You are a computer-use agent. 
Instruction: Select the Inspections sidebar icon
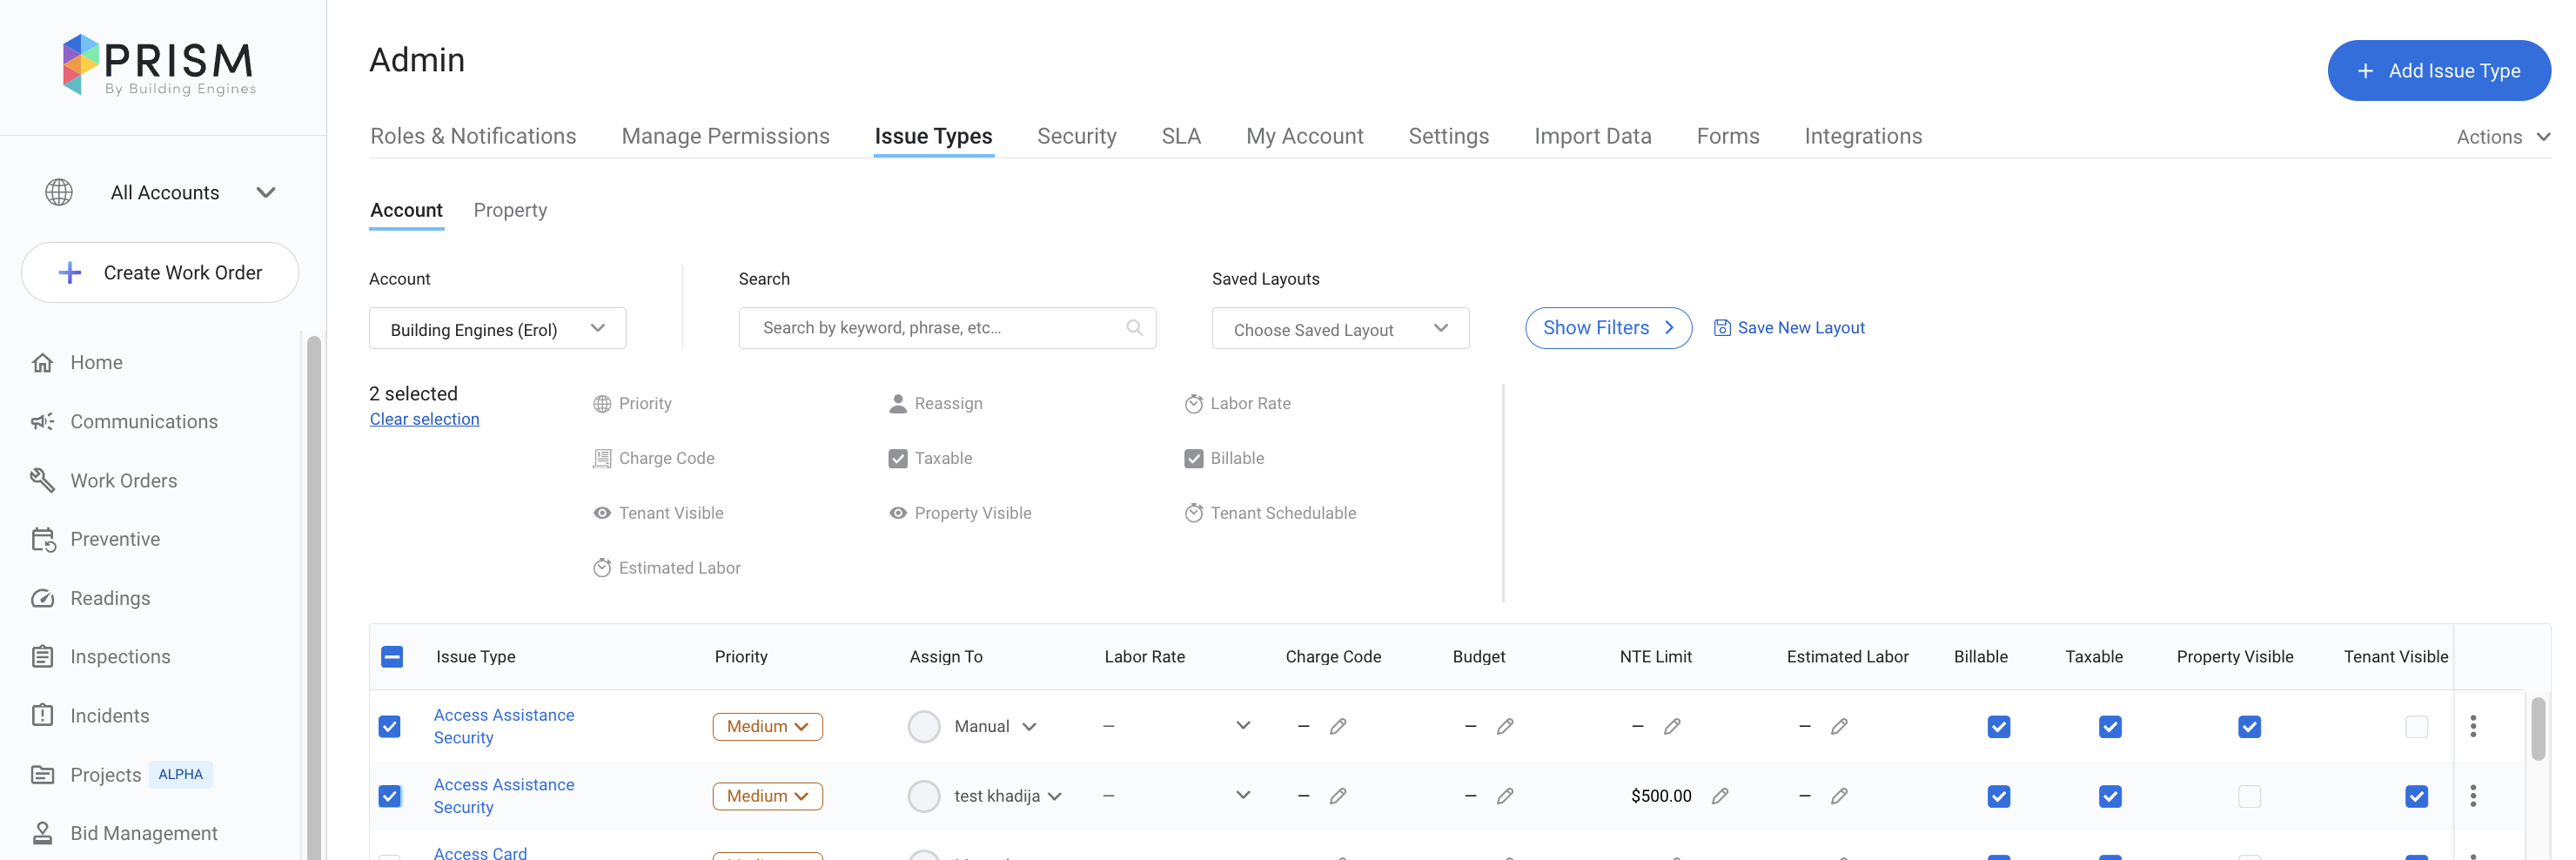42,656
